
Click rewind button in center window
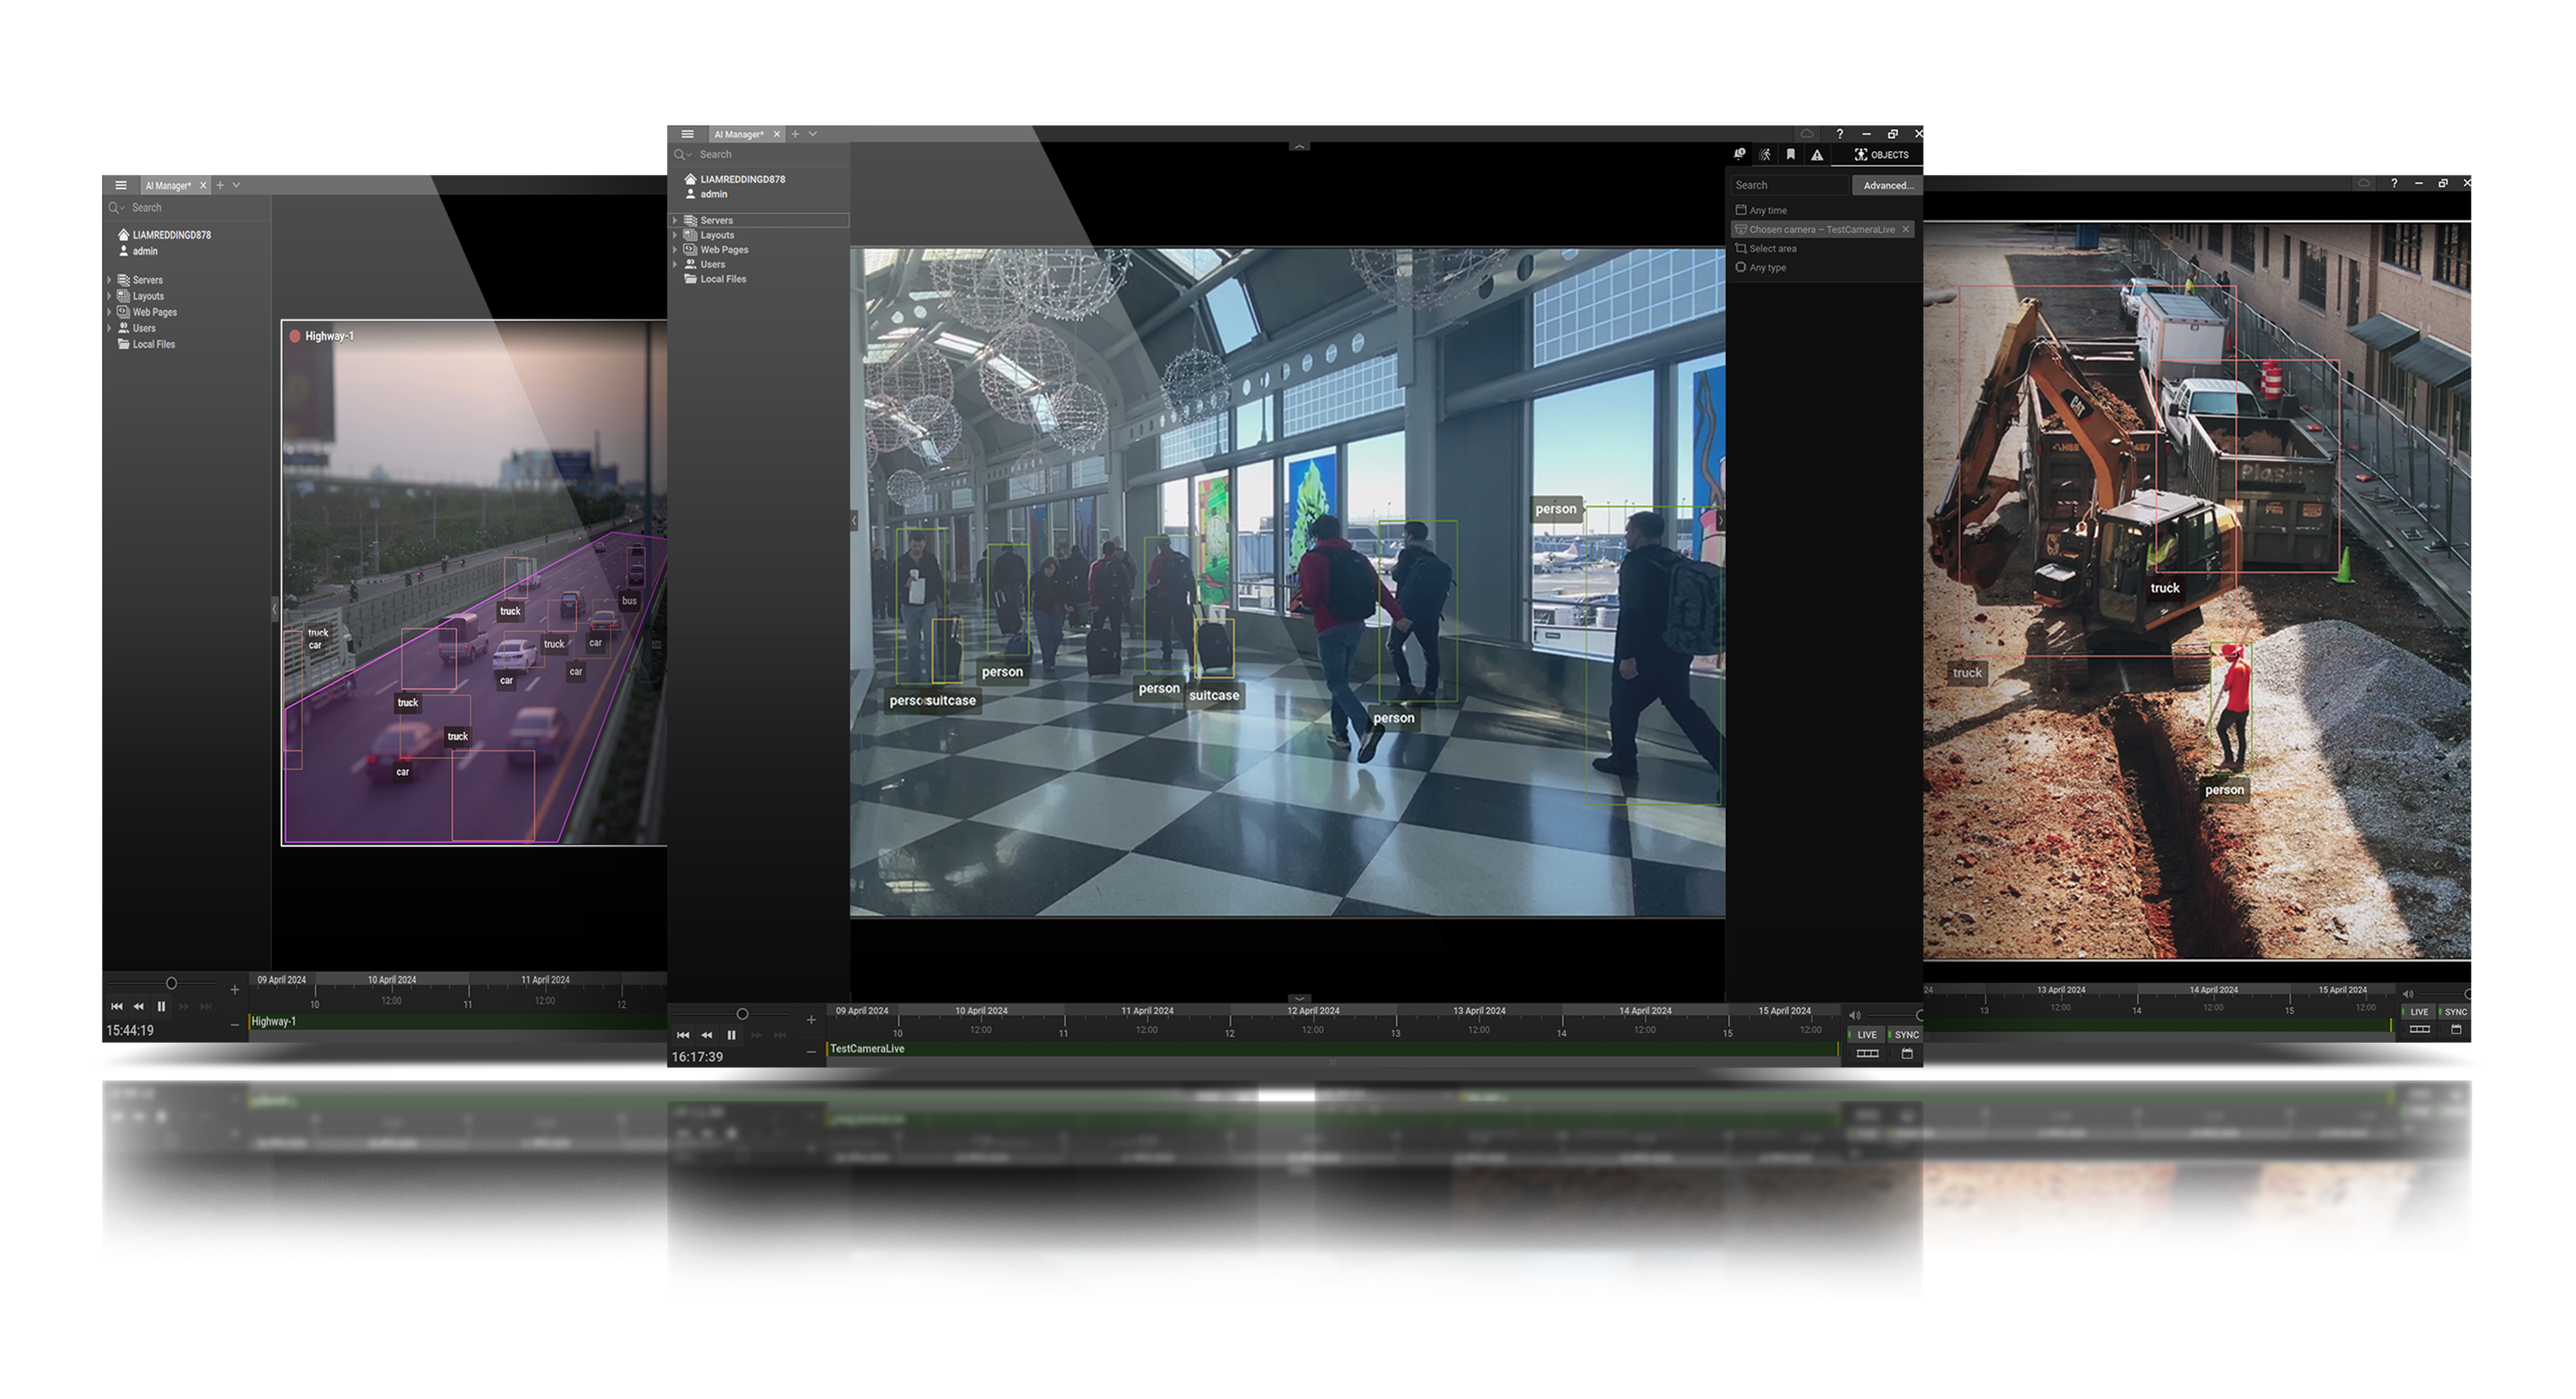coord(707,1035)
